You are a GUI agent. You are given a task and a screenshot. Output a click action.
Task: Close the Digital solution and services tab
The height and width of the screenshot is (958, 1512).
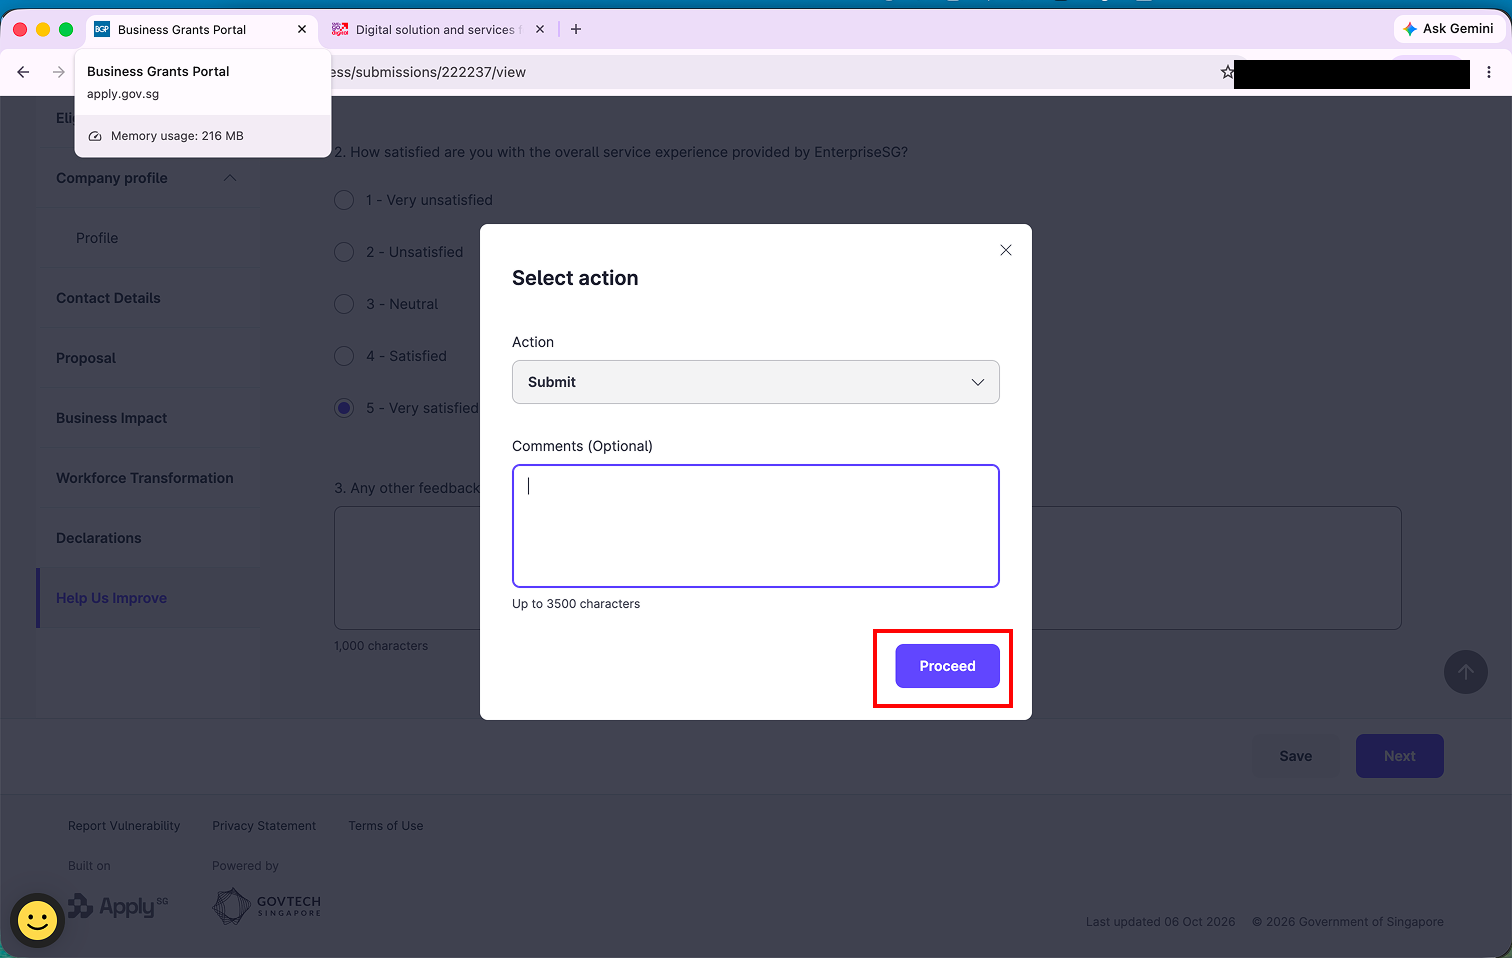point(540,29)
